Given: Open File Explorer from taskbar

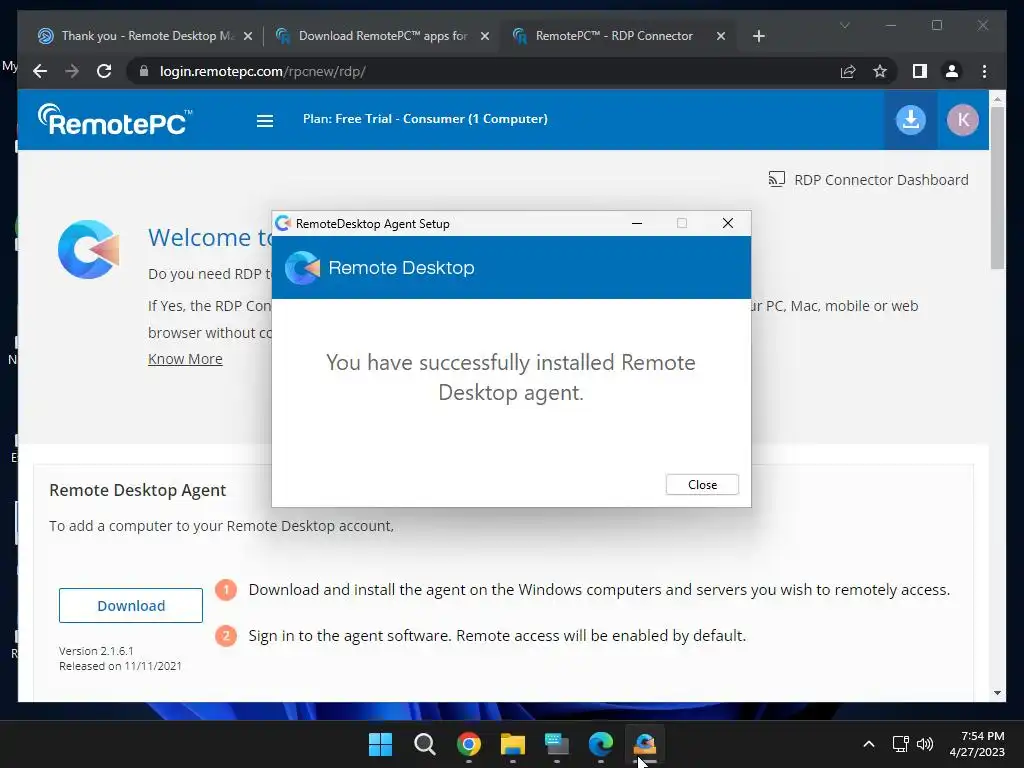Looking at the screenshot, I should [x=513, y=743].
